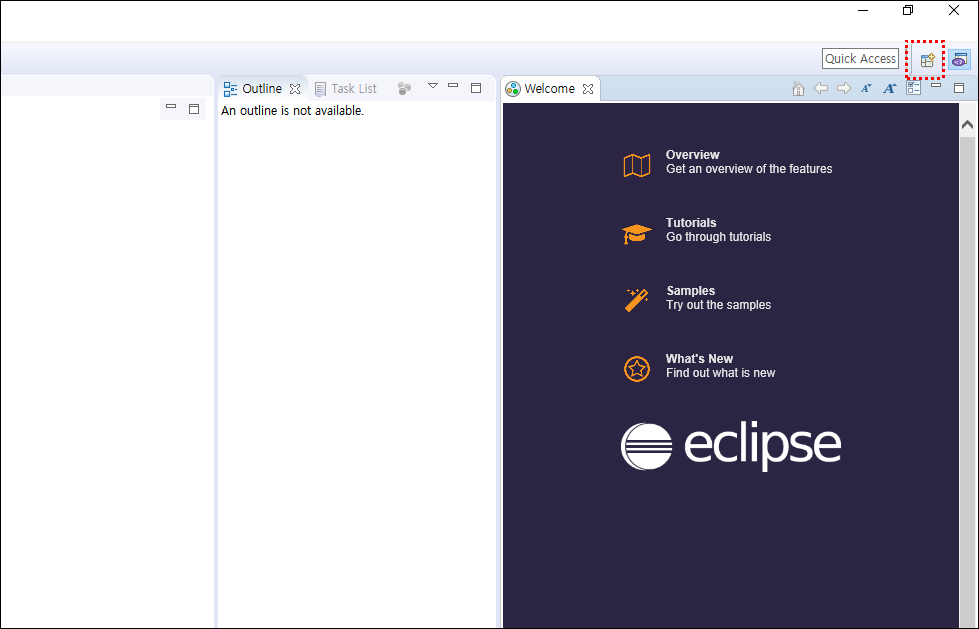The image size is (979, 629).
Task: Close the Welcome tab
Action: point(588,89)
